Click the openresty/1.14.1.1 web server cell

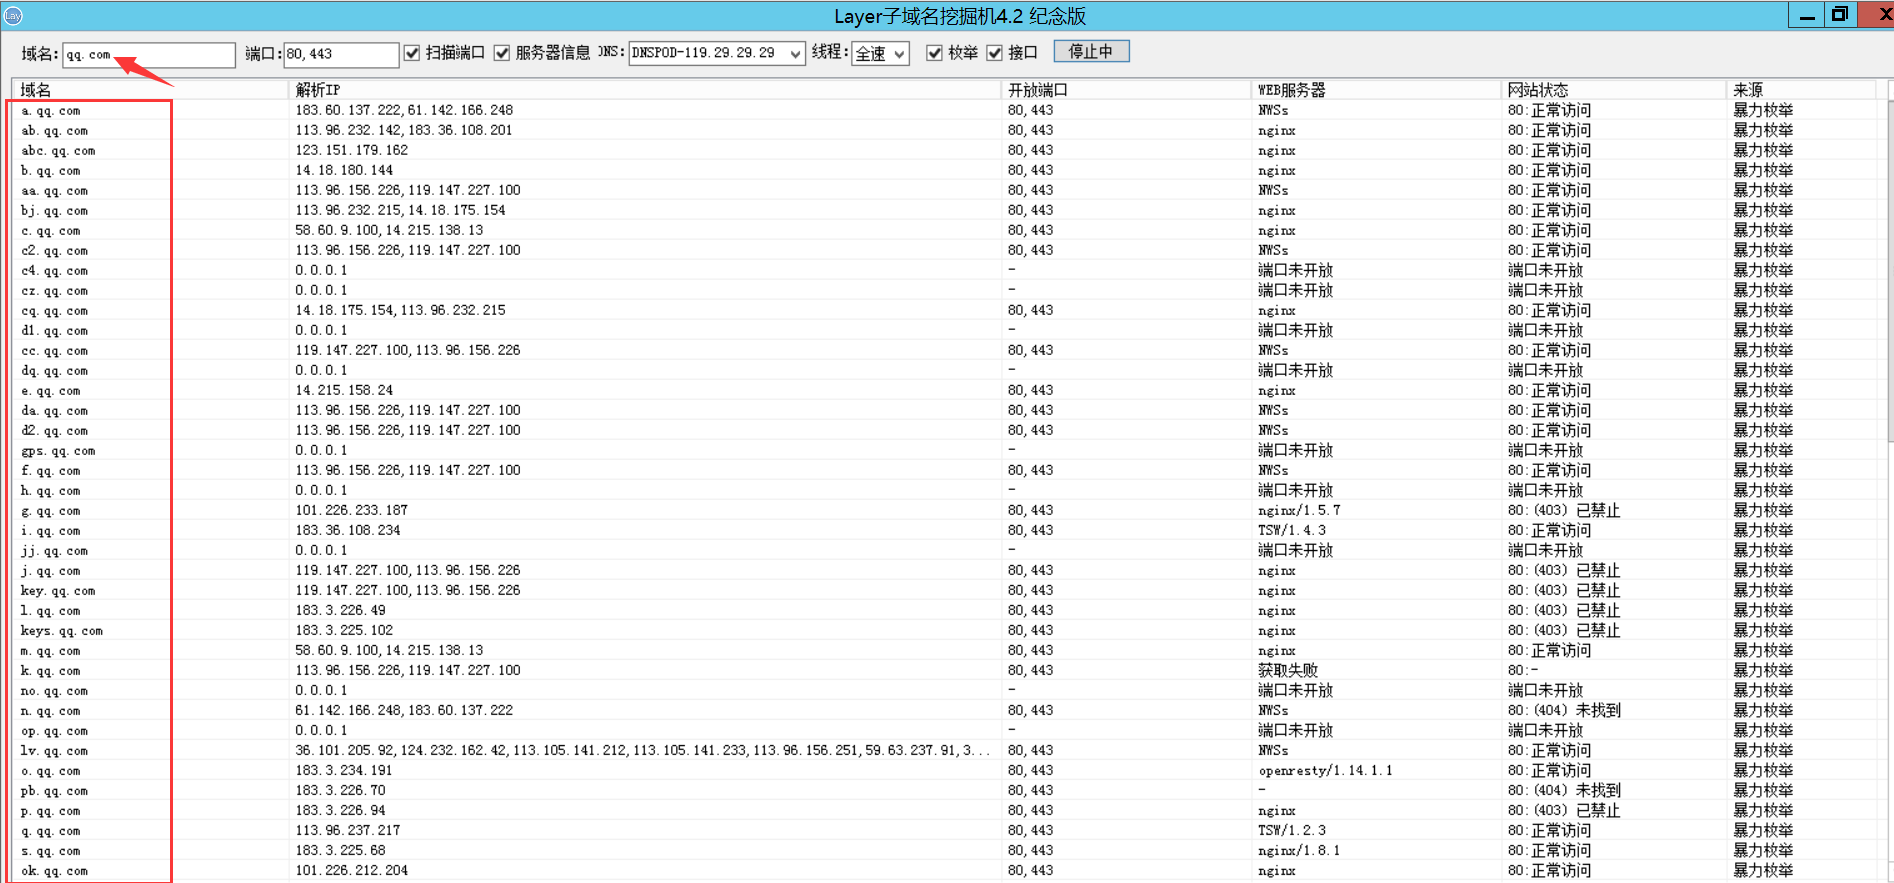click(x=1325, y=770)
